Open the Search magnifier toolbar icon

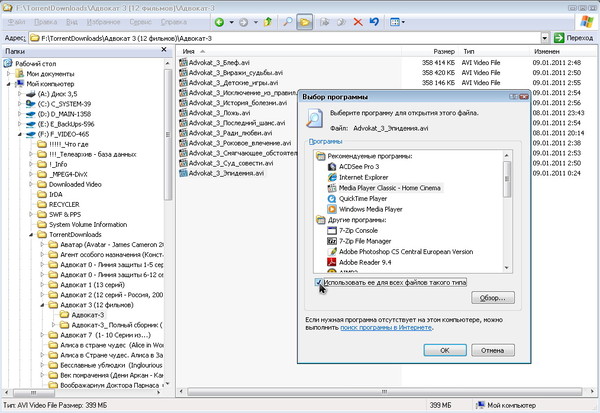click(x=287, y=22)
